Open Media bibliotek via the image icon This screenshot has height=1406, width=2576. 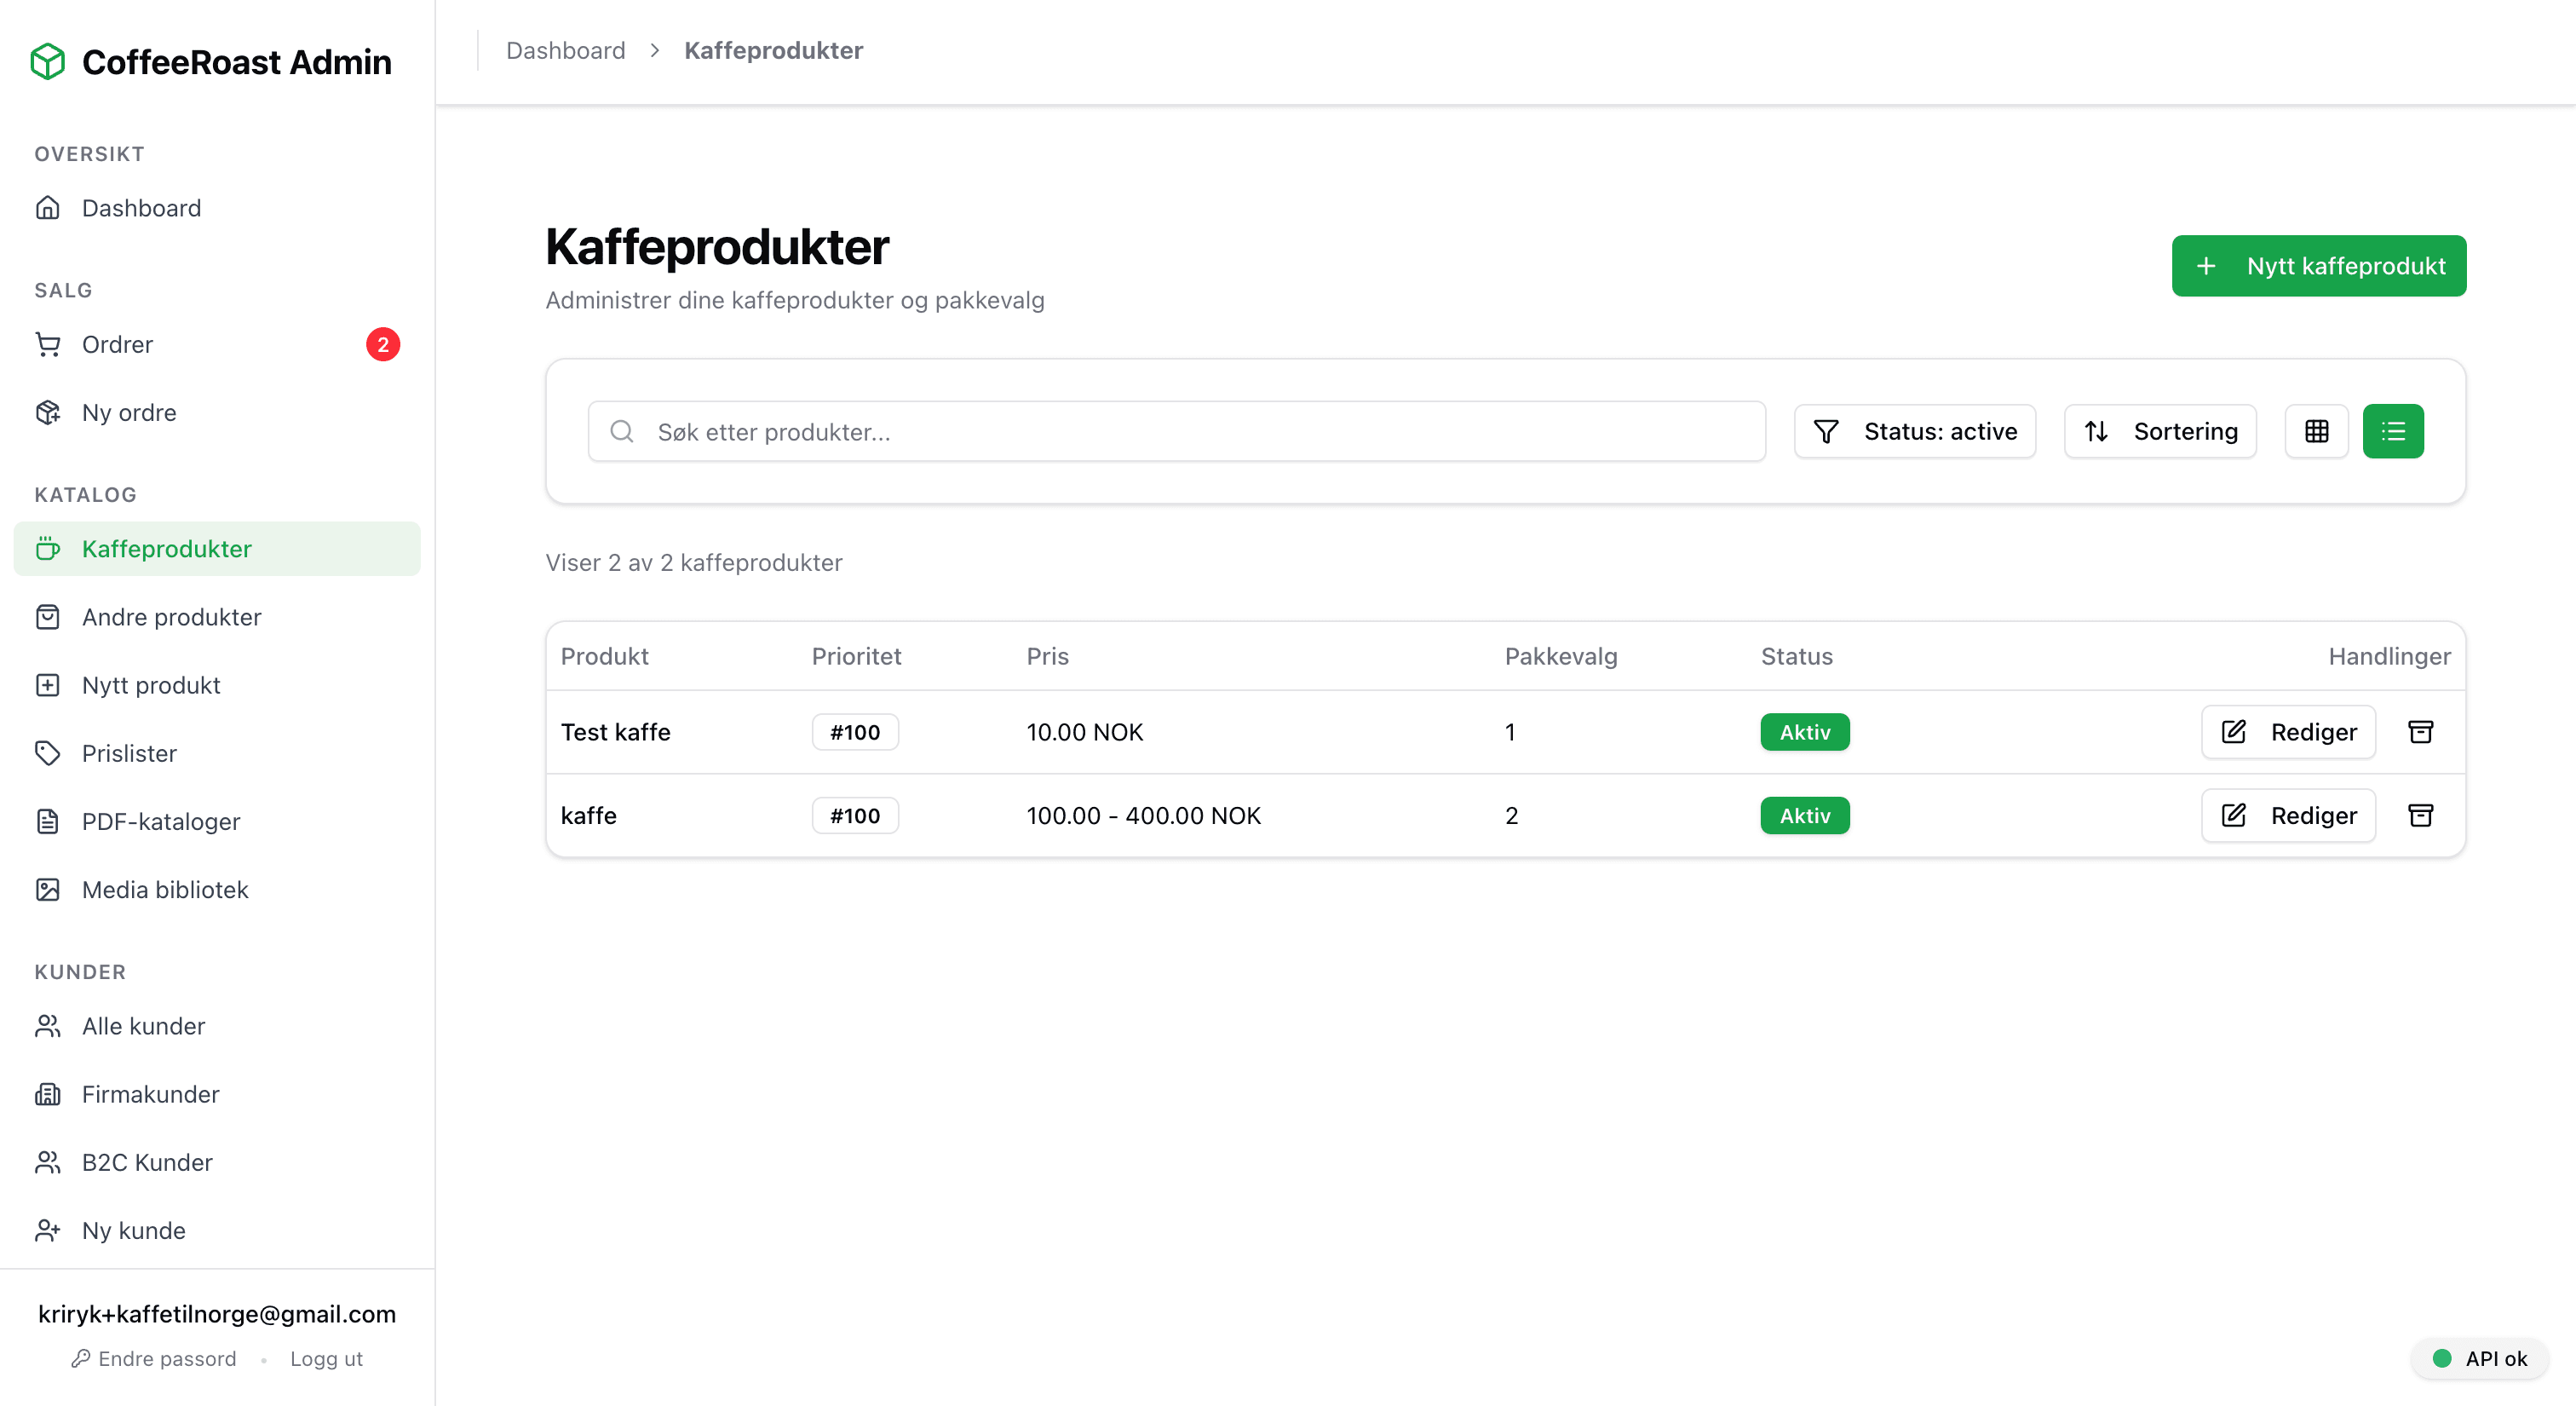click(48, 889)
